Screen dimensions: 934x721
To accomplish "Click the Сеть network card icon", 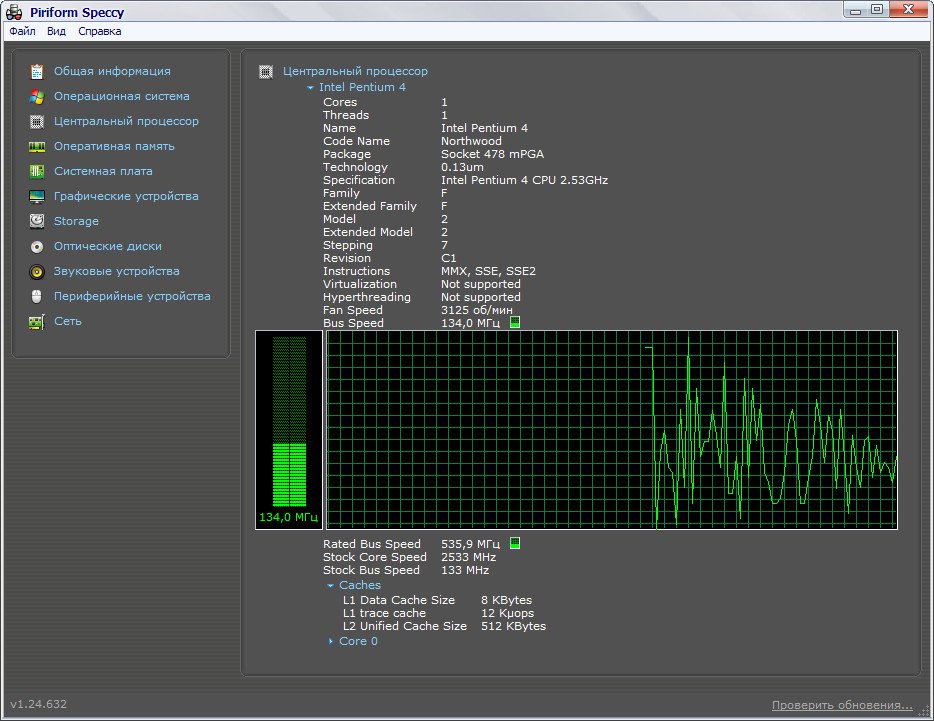I will [x=37, y=322].
